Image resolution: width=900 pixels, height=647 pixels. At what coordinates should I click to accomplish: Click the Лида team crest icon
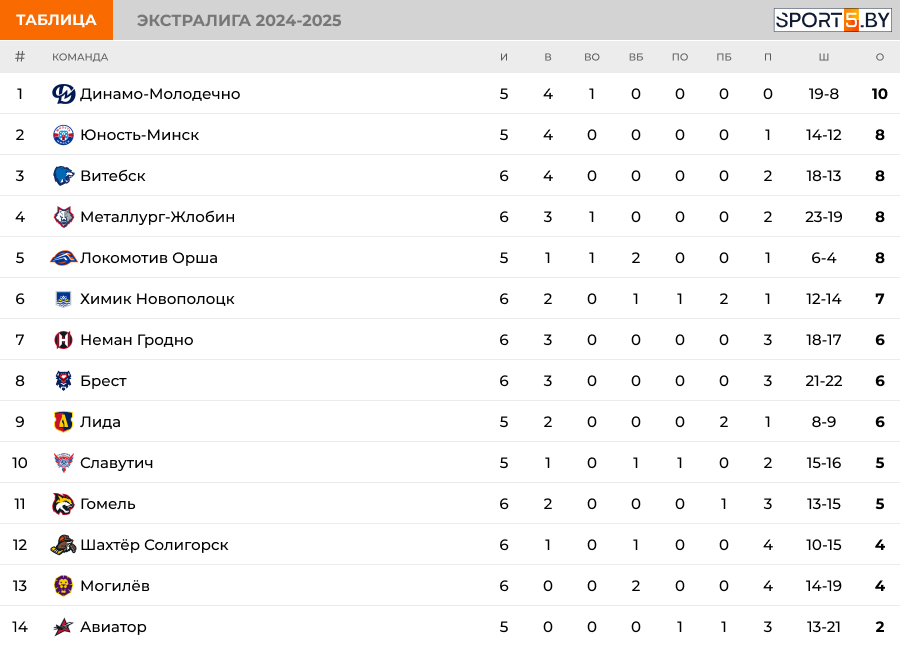tap(64, 422)
